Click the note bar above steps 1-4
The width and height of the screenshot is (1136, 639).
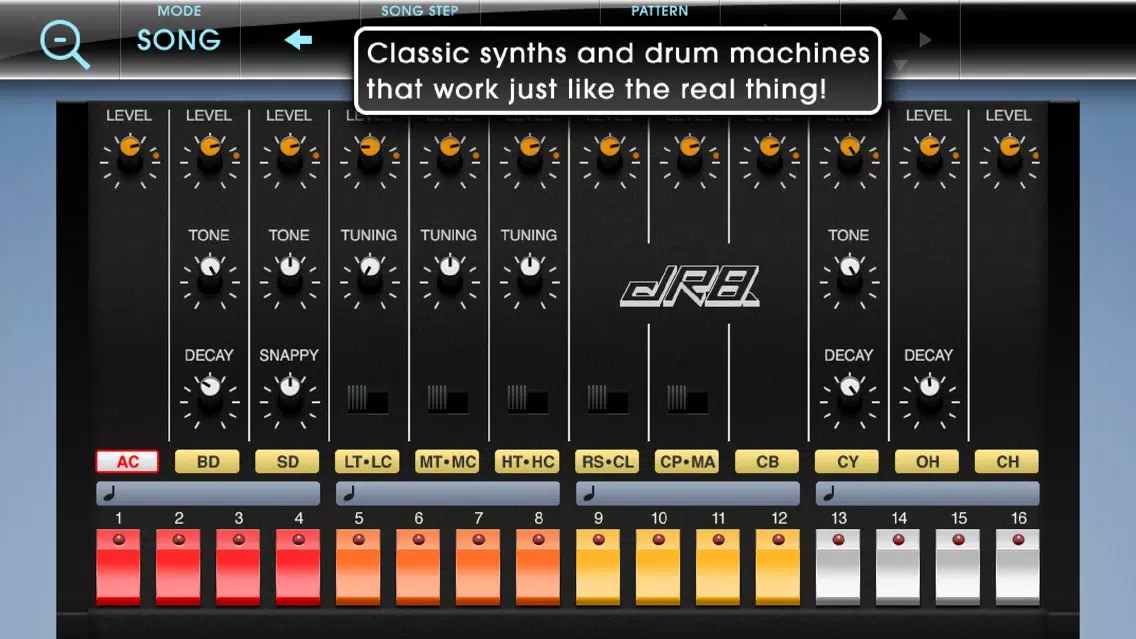208,494
